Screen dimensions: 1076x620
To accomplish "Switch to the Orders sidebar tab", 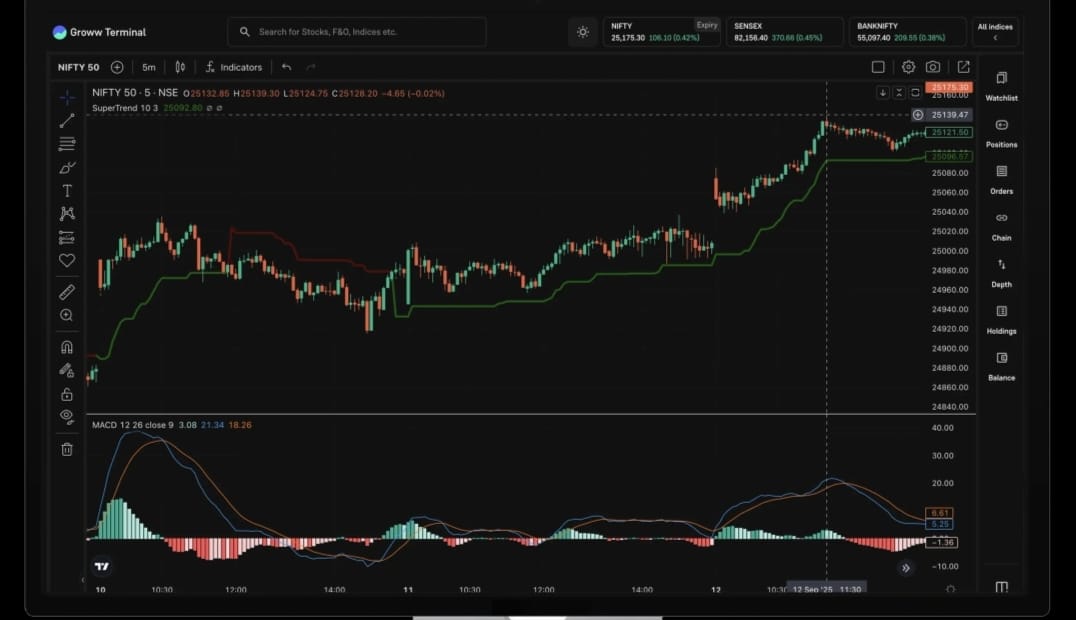I will point(1001,179).
